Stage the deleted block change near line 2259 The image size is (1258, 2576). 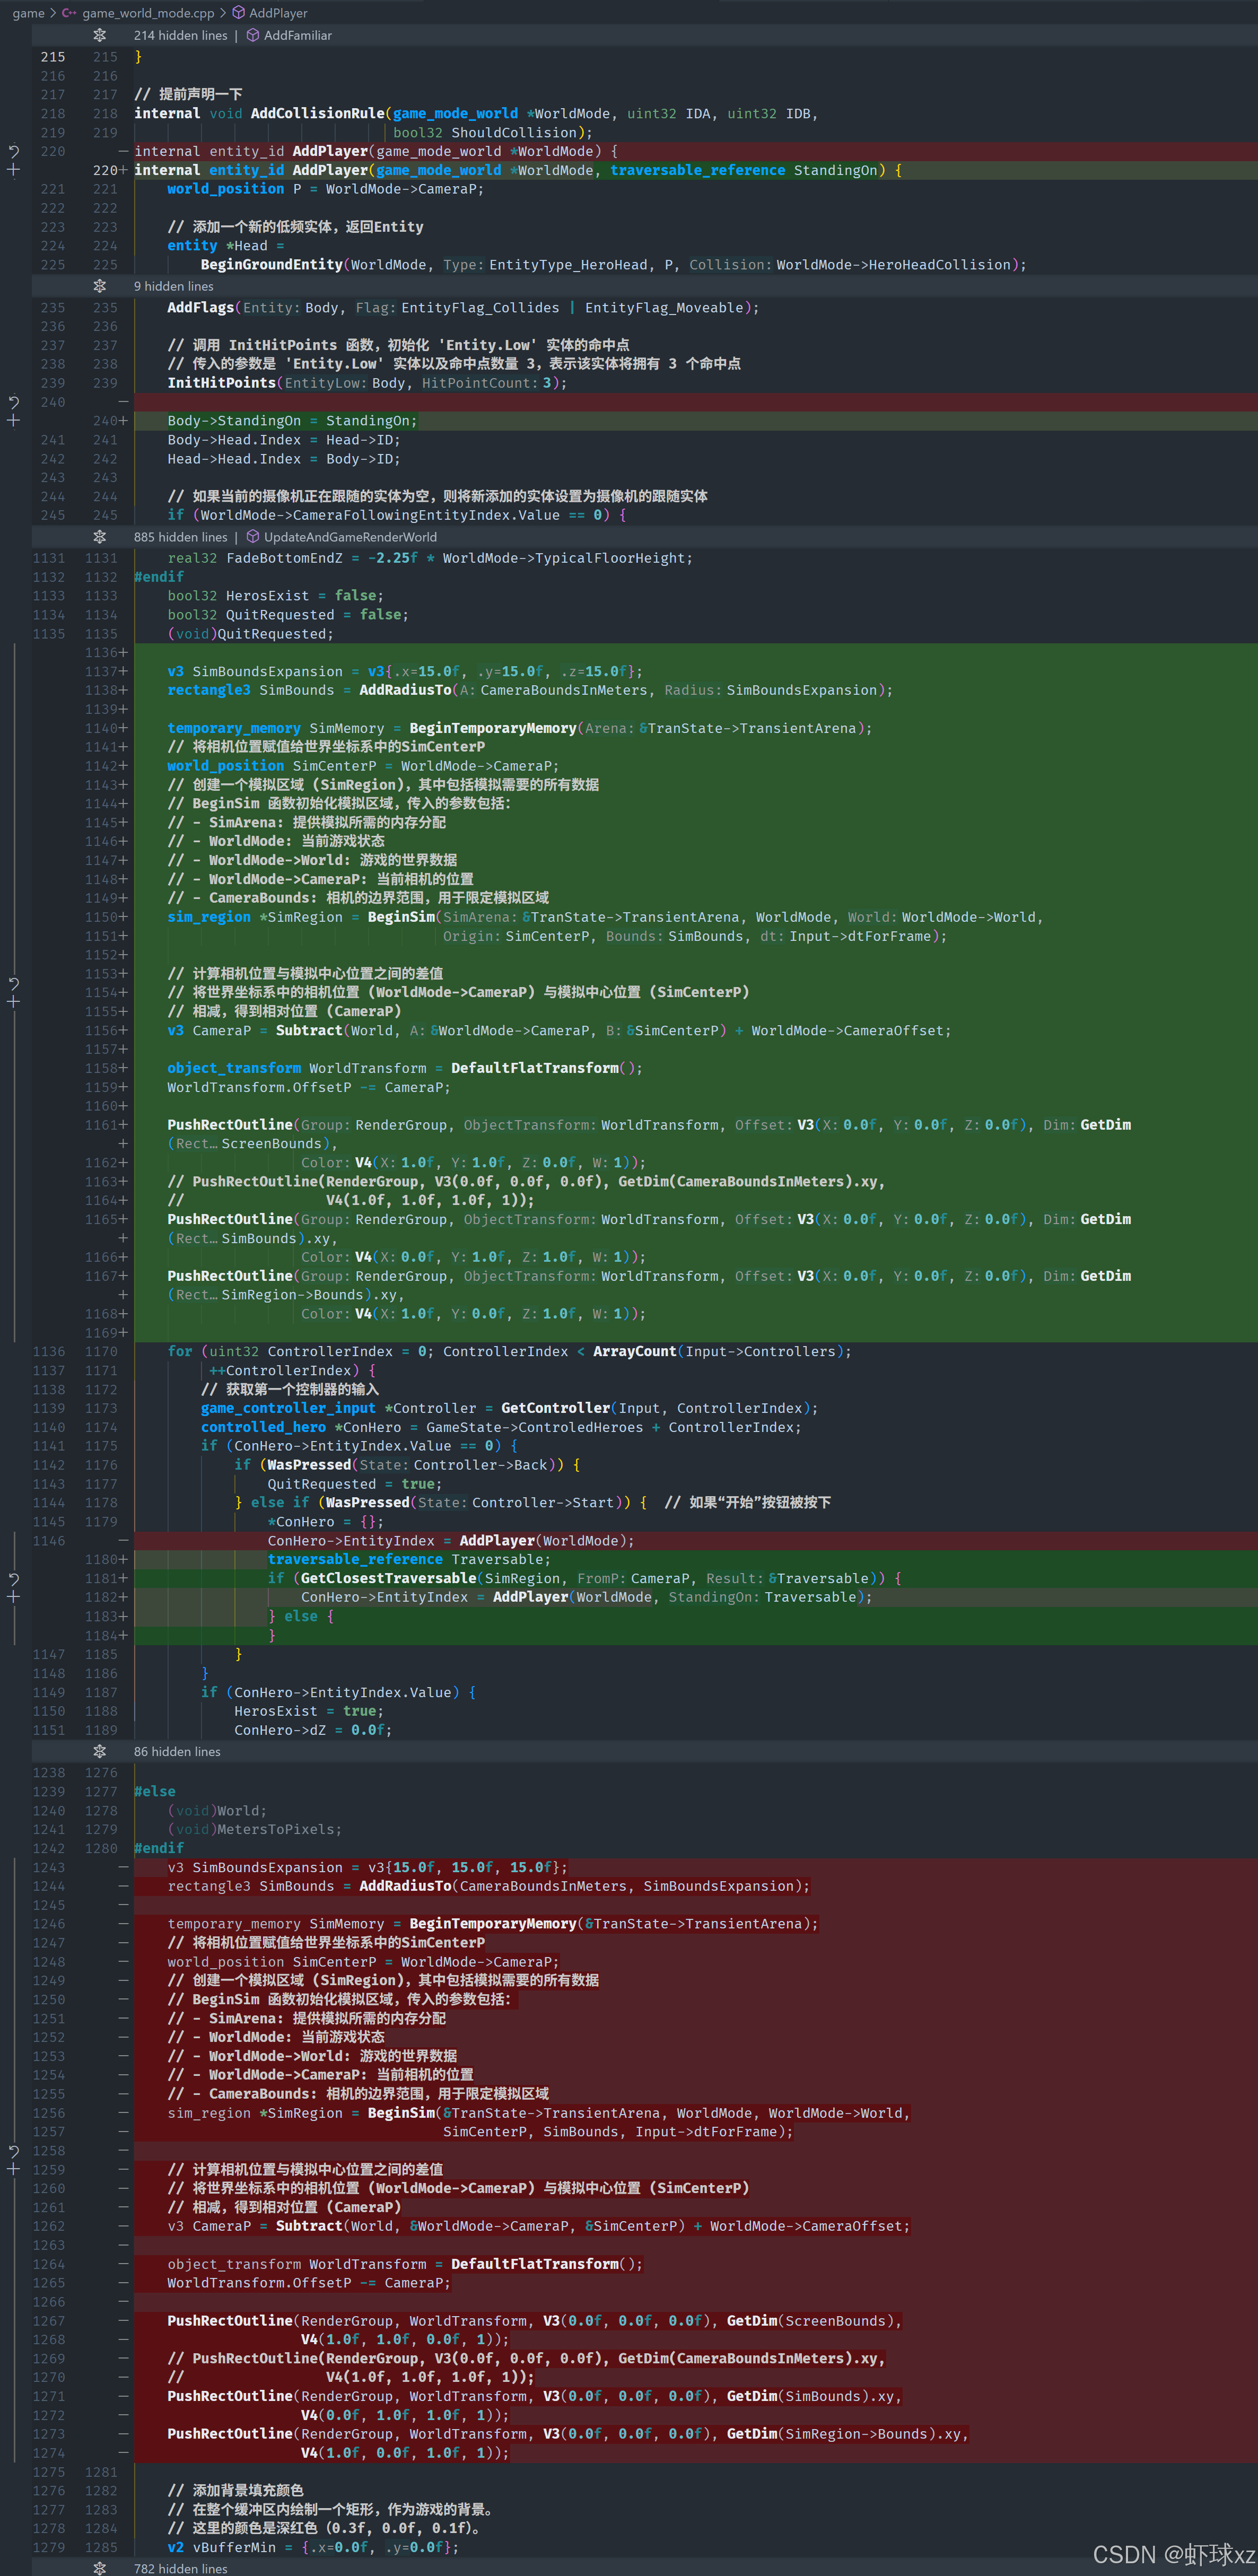coord(14,2170)
